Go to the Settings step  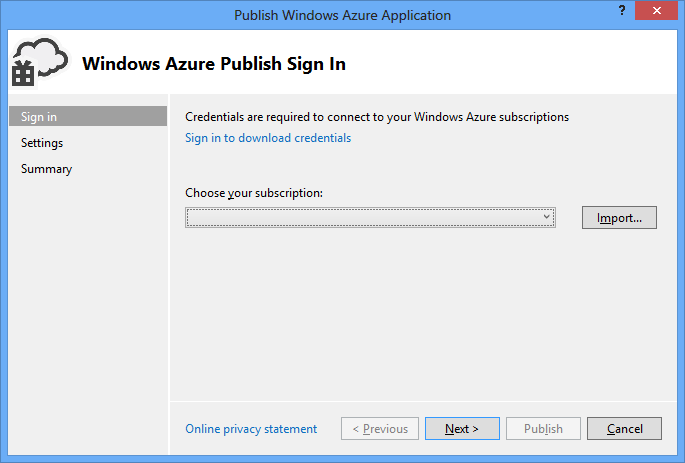pos(42,143)
